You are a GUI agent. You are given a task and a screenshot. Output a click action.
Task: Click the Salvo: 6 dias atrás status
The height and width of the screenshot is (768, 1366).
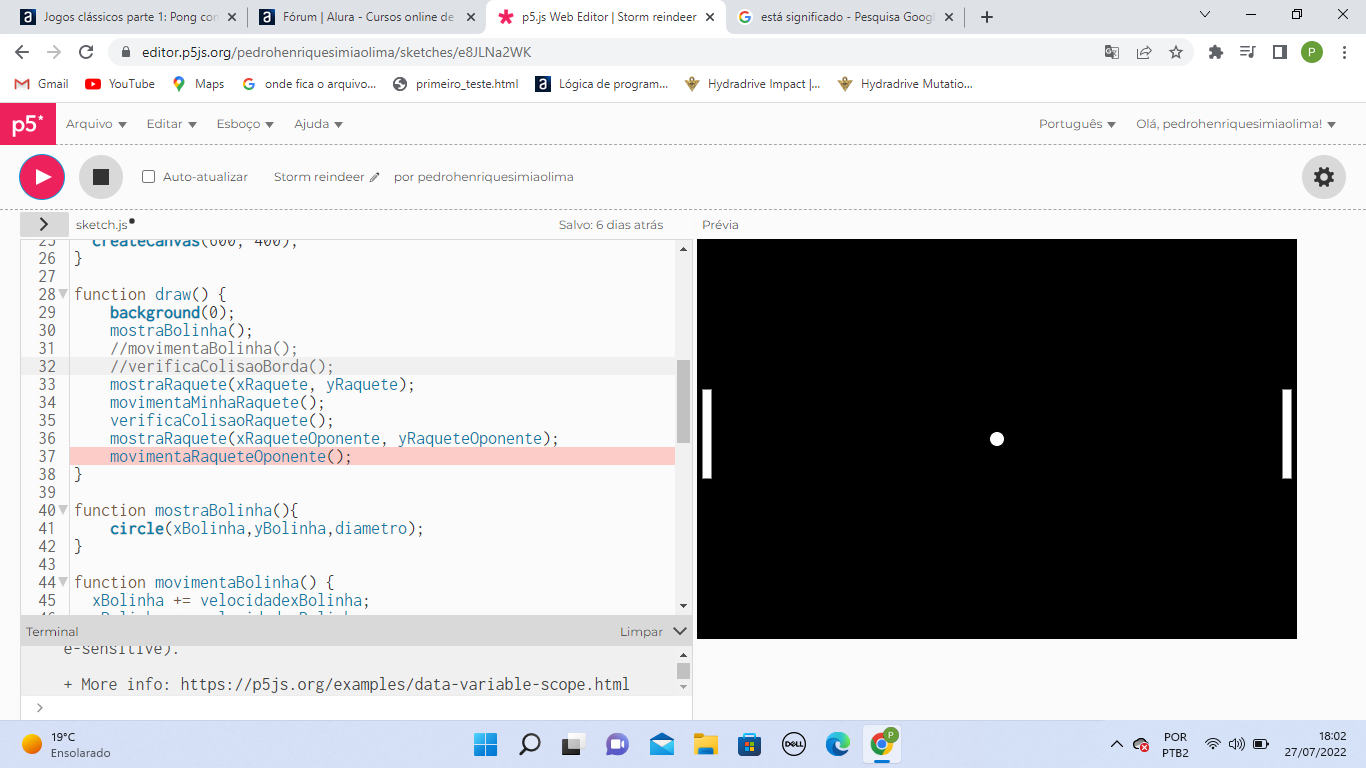611,225
